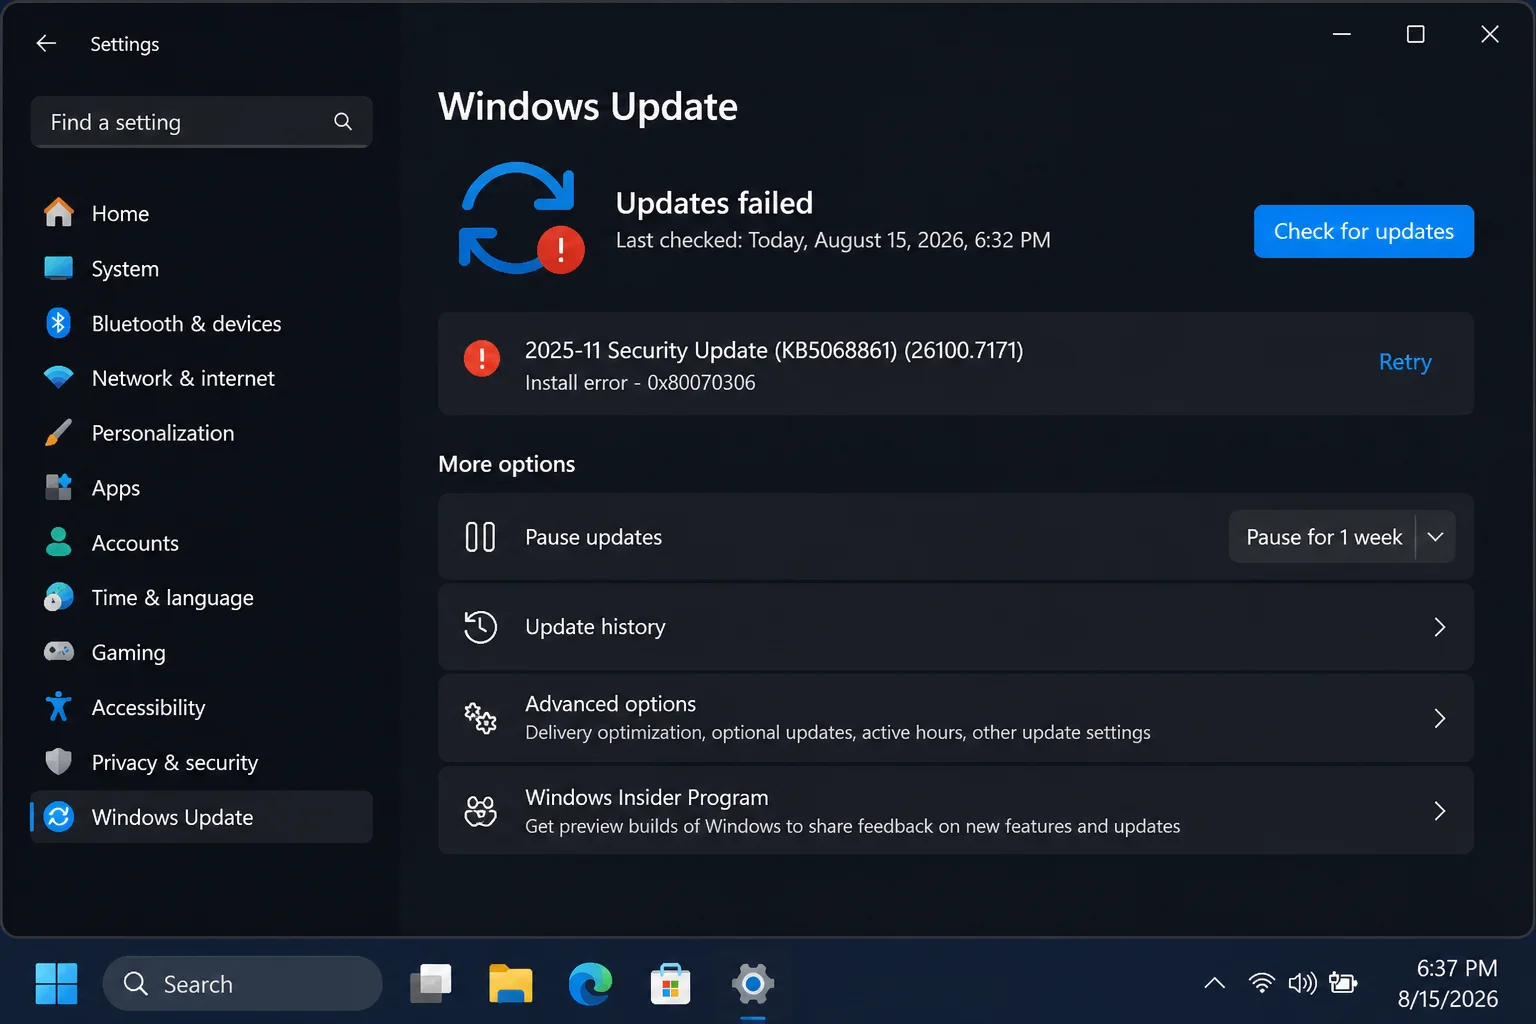
Task: Expand the Pause for 1 week dropdown arrow
Action: click(x=1435, y=537)
